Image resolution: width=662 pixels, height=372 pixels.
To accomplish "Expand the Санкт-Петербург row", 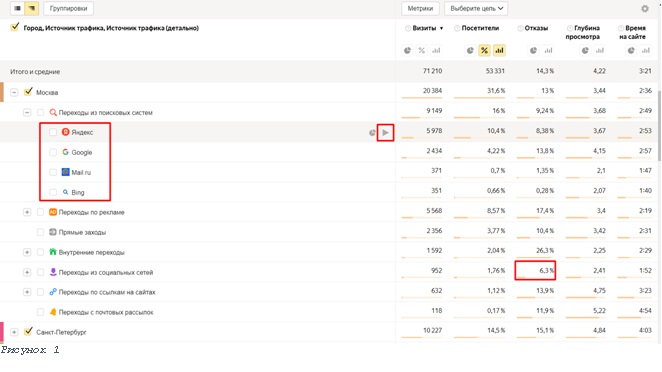I will pos(14,332).
